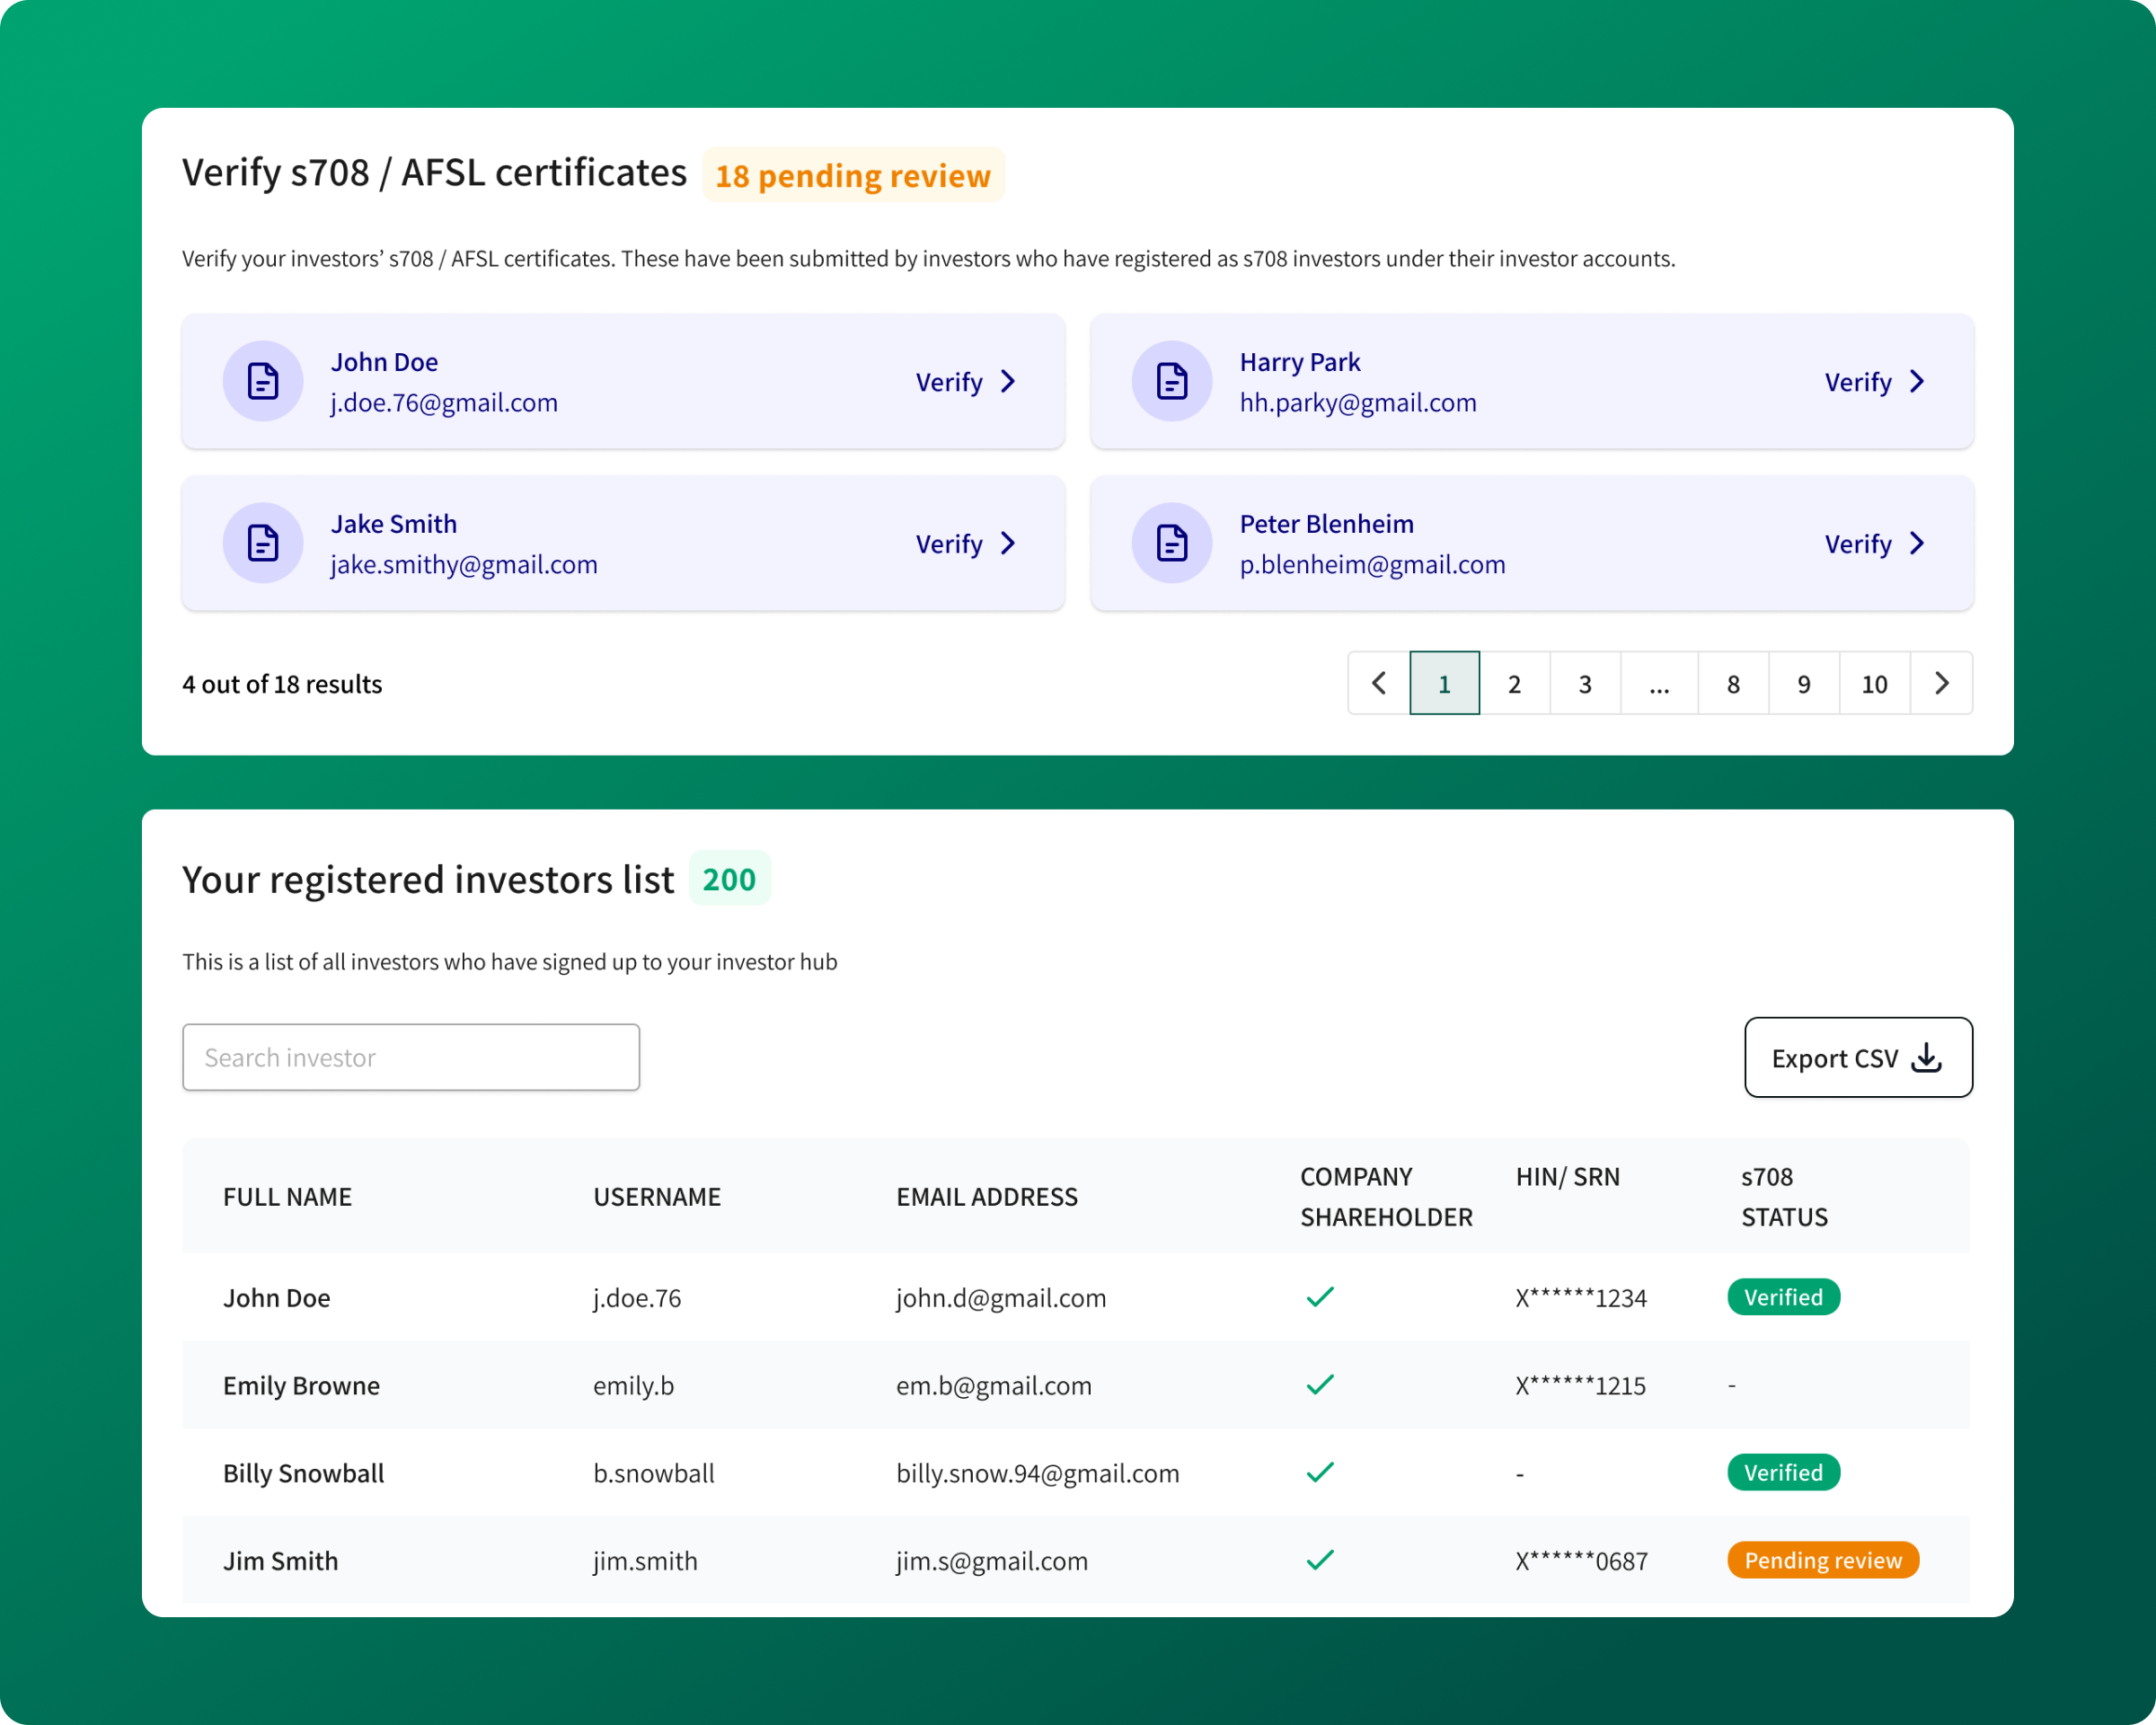Screen dimensions: 2156x1725
Task: Click Billy Snowball's Verified status badge
Action: [x=1783, y=1472]
